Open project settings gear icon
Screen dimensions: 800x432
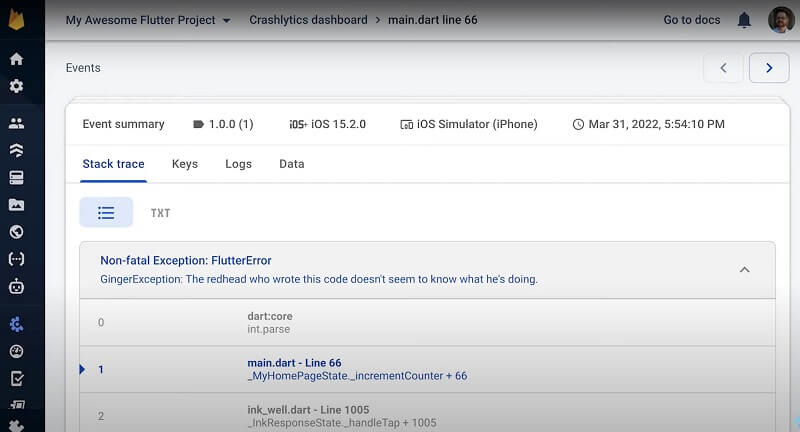[x=16, y=86]
